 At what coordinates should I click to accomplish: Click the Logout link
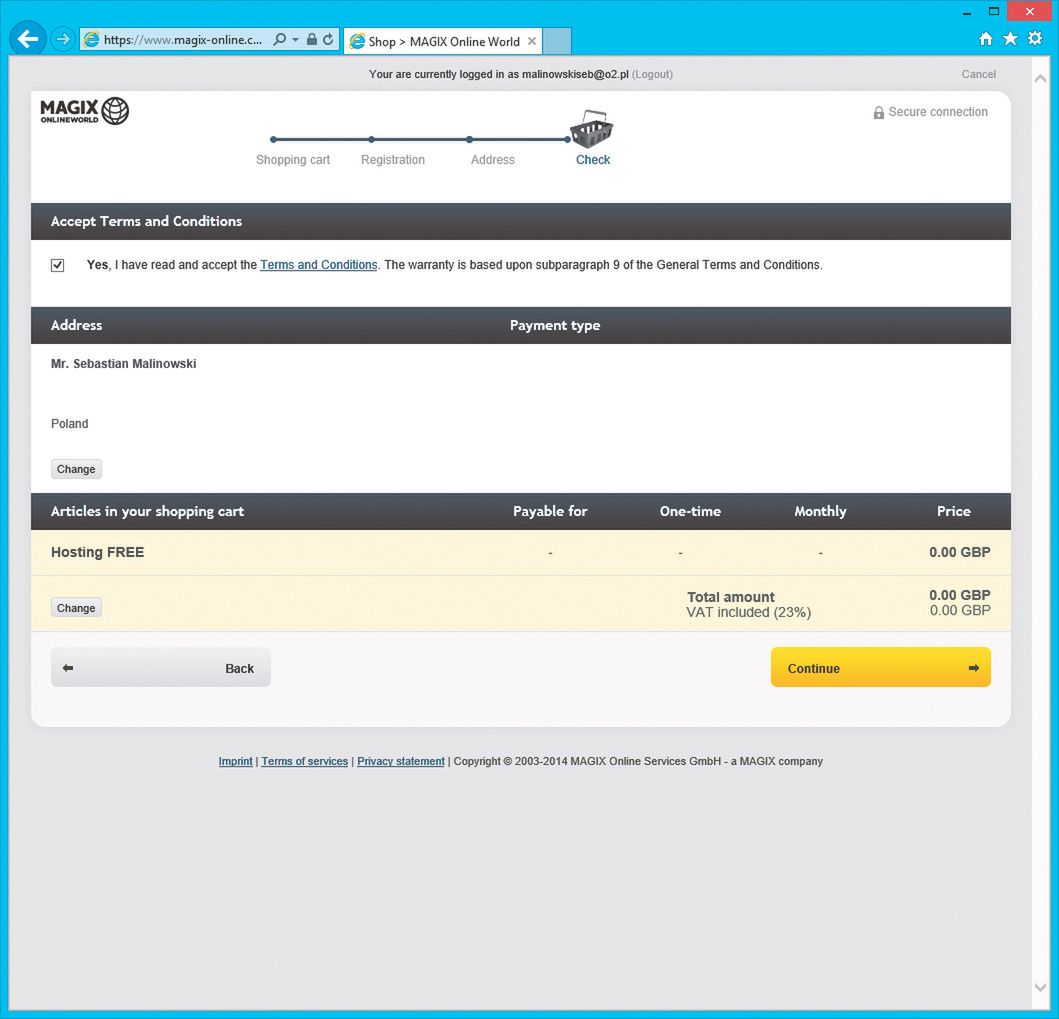(652, 74)
